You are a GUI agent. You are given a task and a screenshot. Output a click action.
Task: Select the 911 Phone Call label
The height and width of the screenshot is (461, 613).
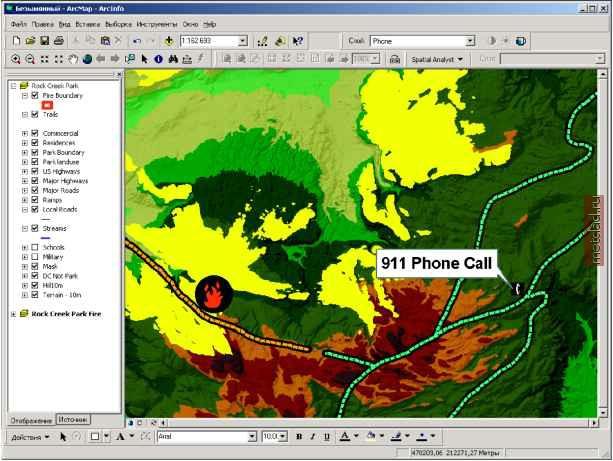tap(441, 264)
